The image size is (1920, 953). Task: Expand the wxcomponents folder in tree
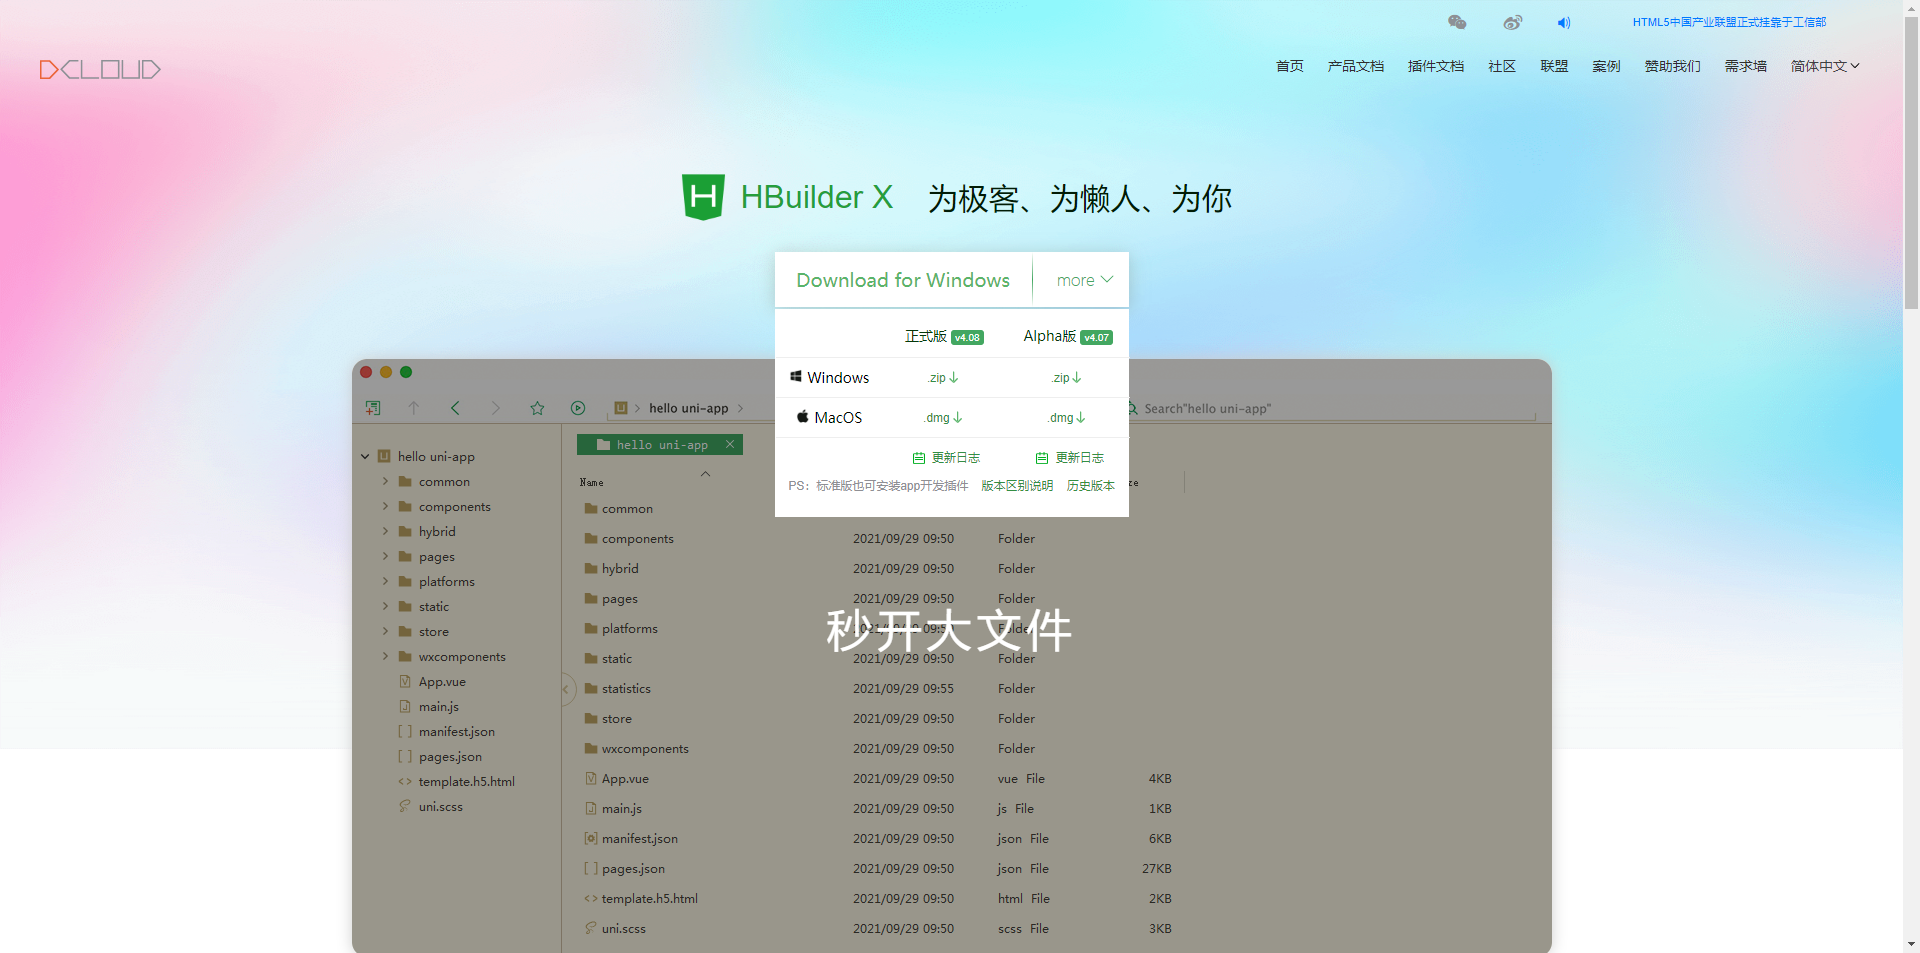click(385, 656)
